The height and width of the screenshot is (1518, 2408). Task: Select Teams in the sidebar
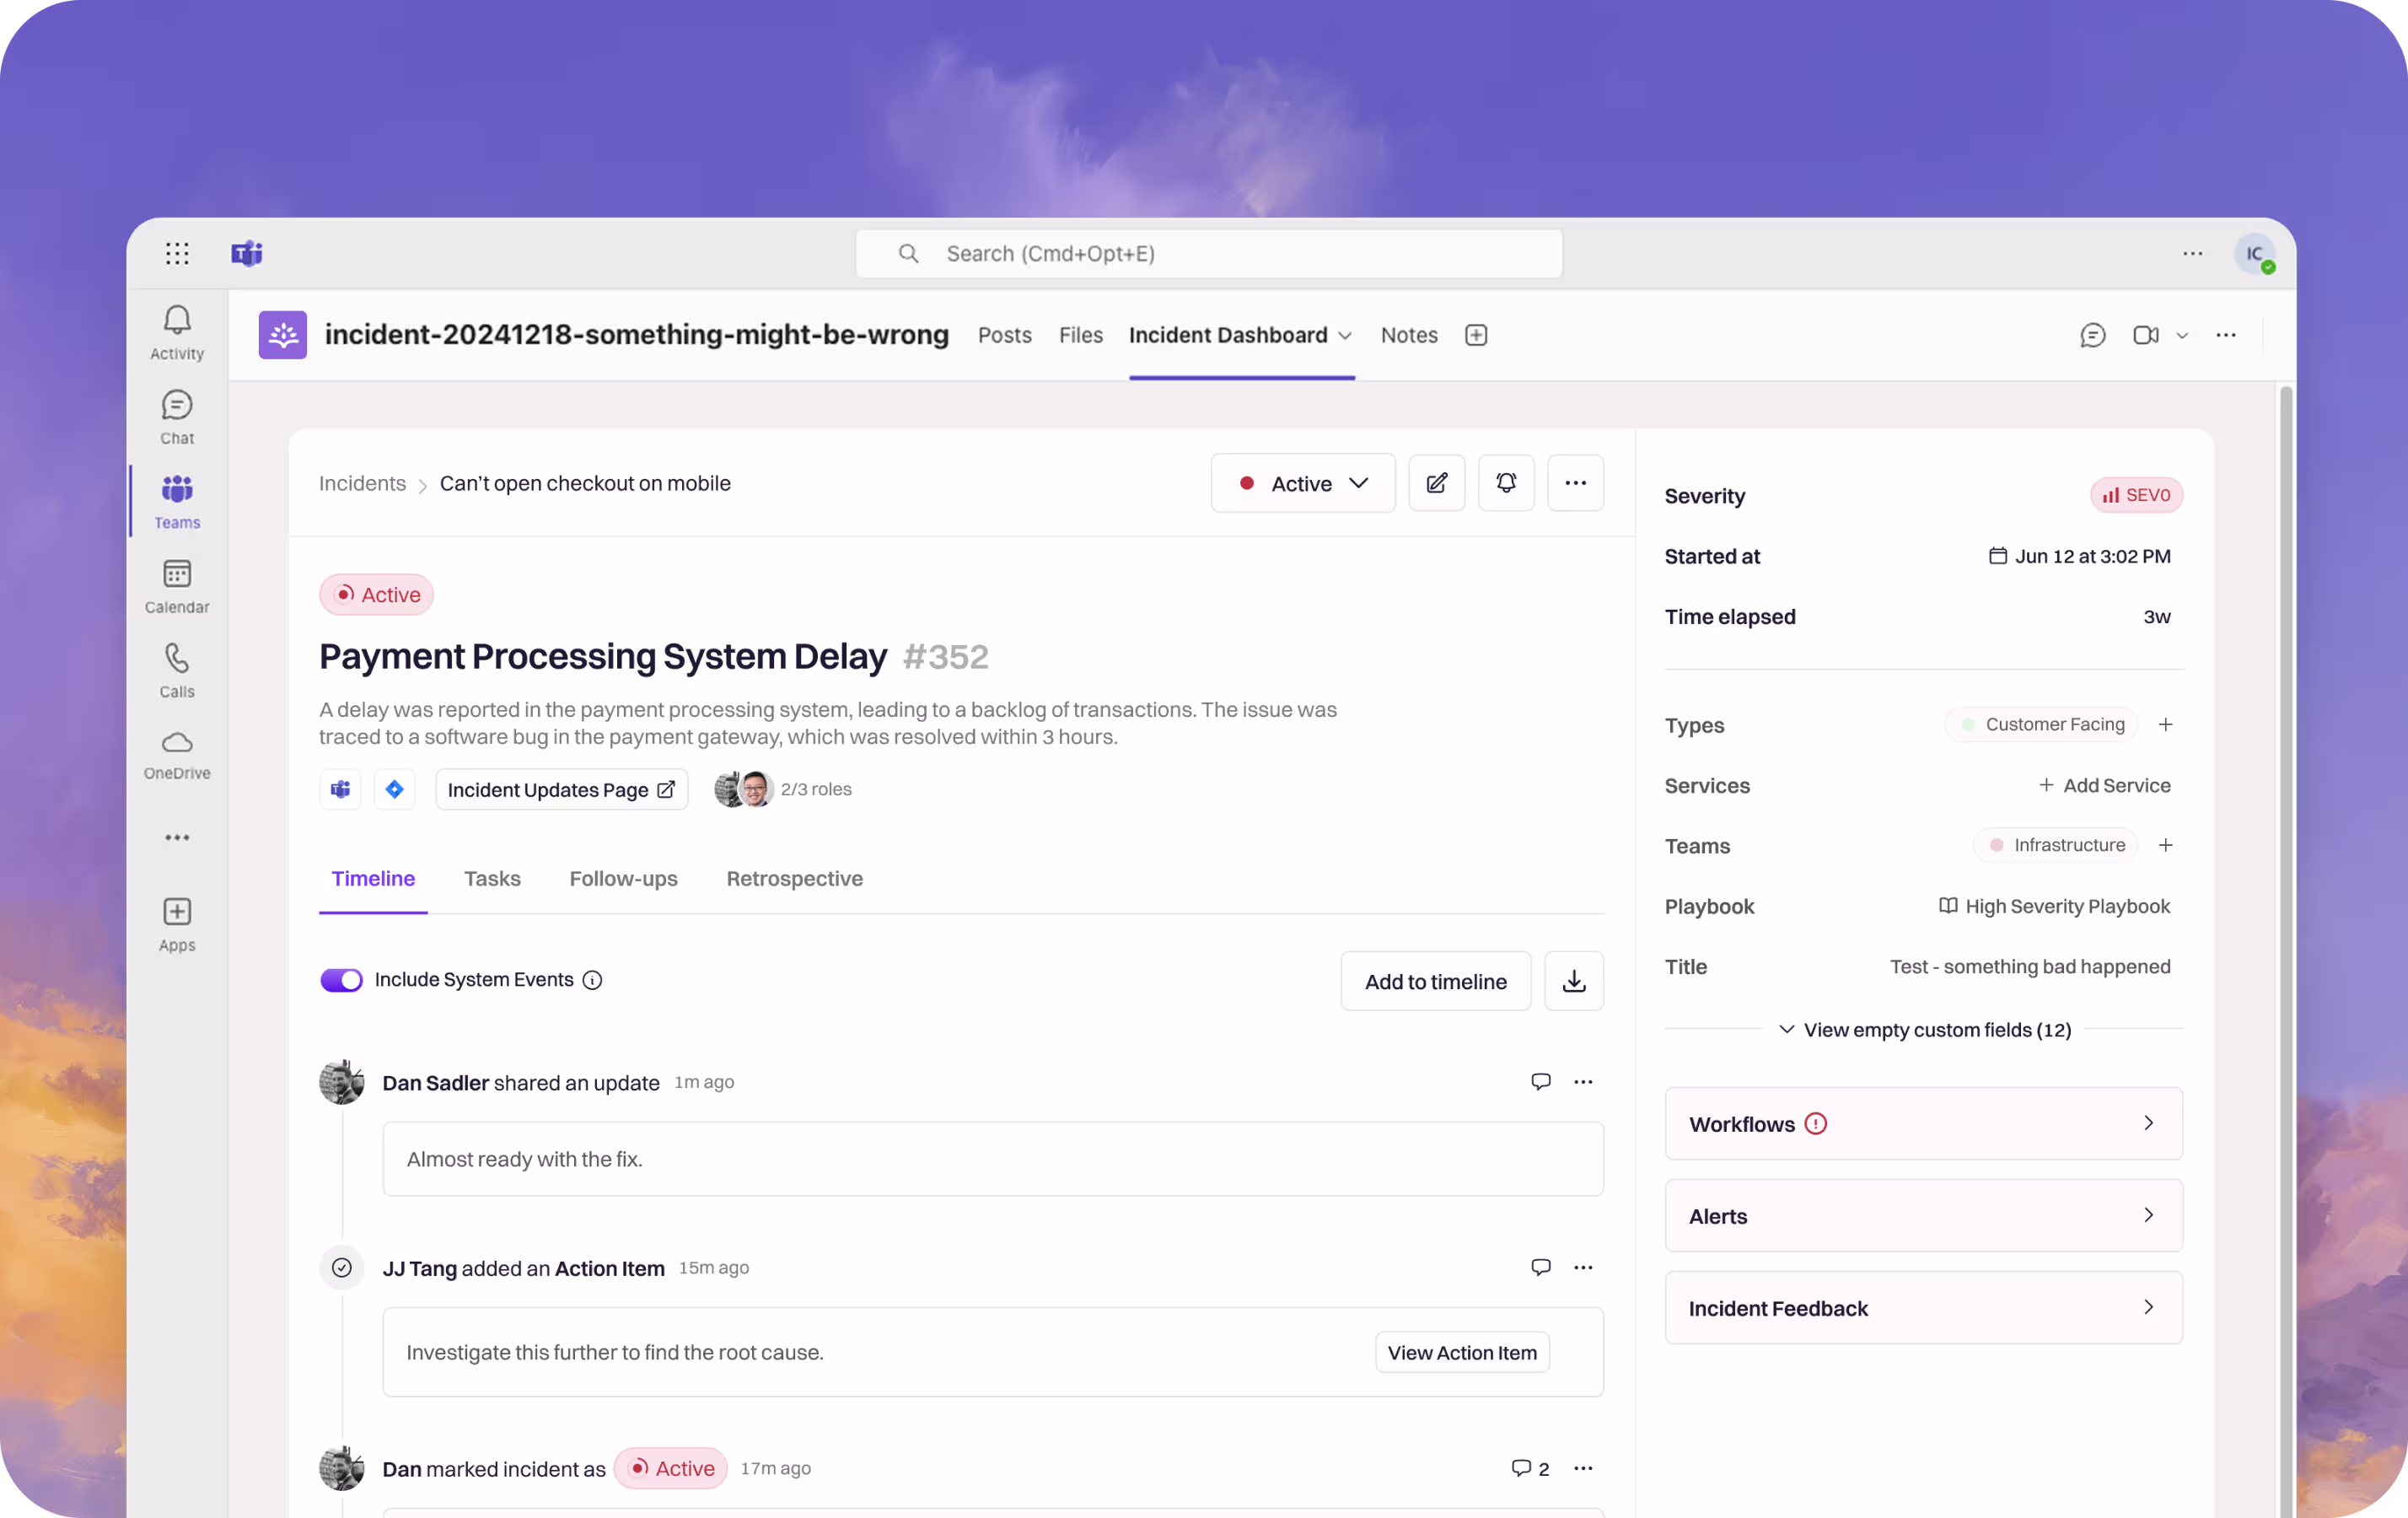click(x=177, y=502)
